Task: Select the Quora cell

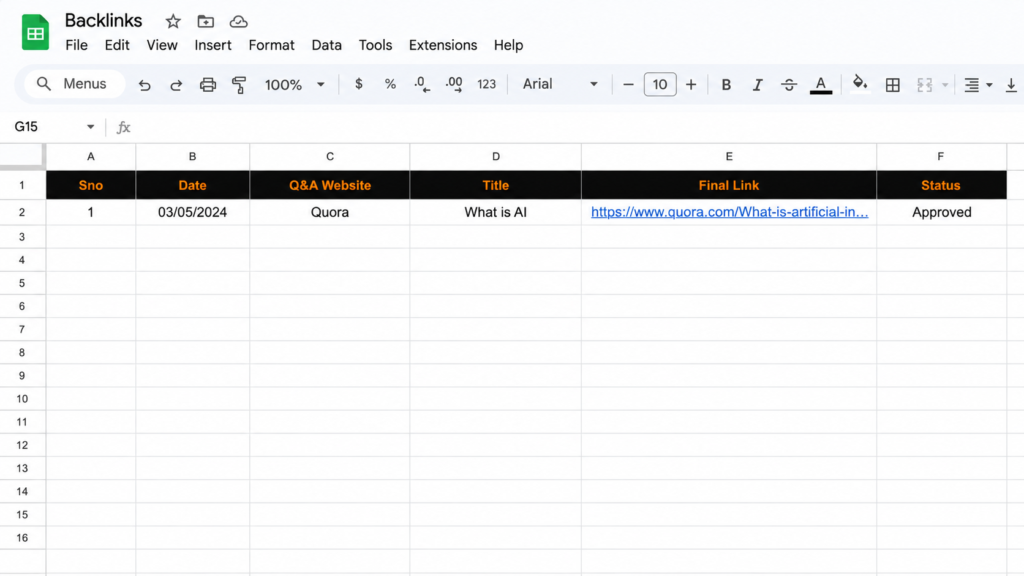Action: [x=330, y=212]
